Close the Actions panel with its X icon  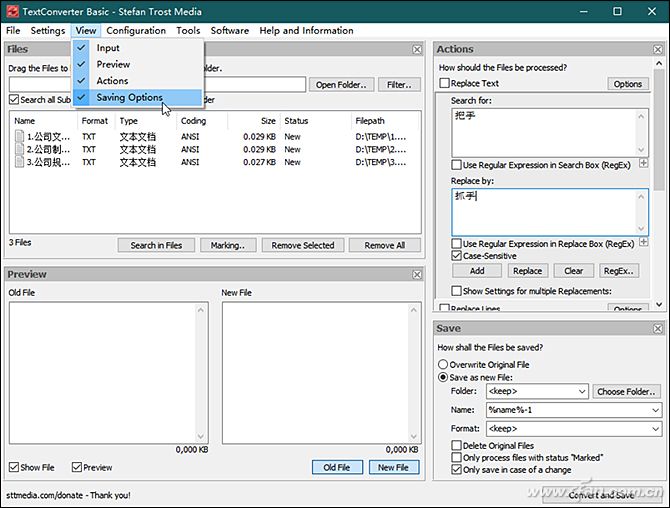point(657,49)
